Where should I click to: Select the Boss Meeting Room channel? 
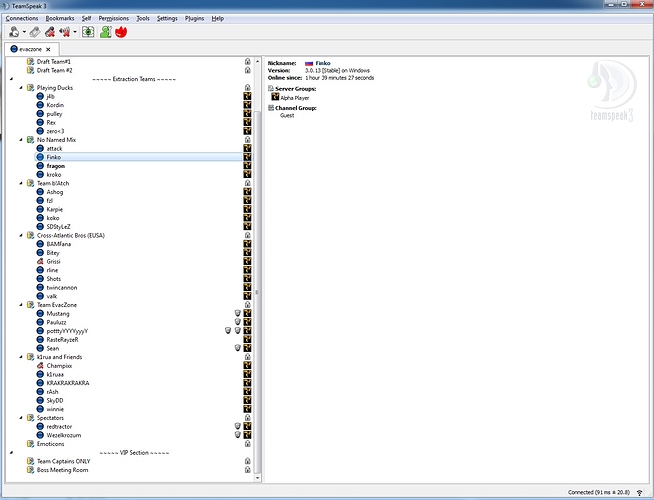click(x=62, y=470)
